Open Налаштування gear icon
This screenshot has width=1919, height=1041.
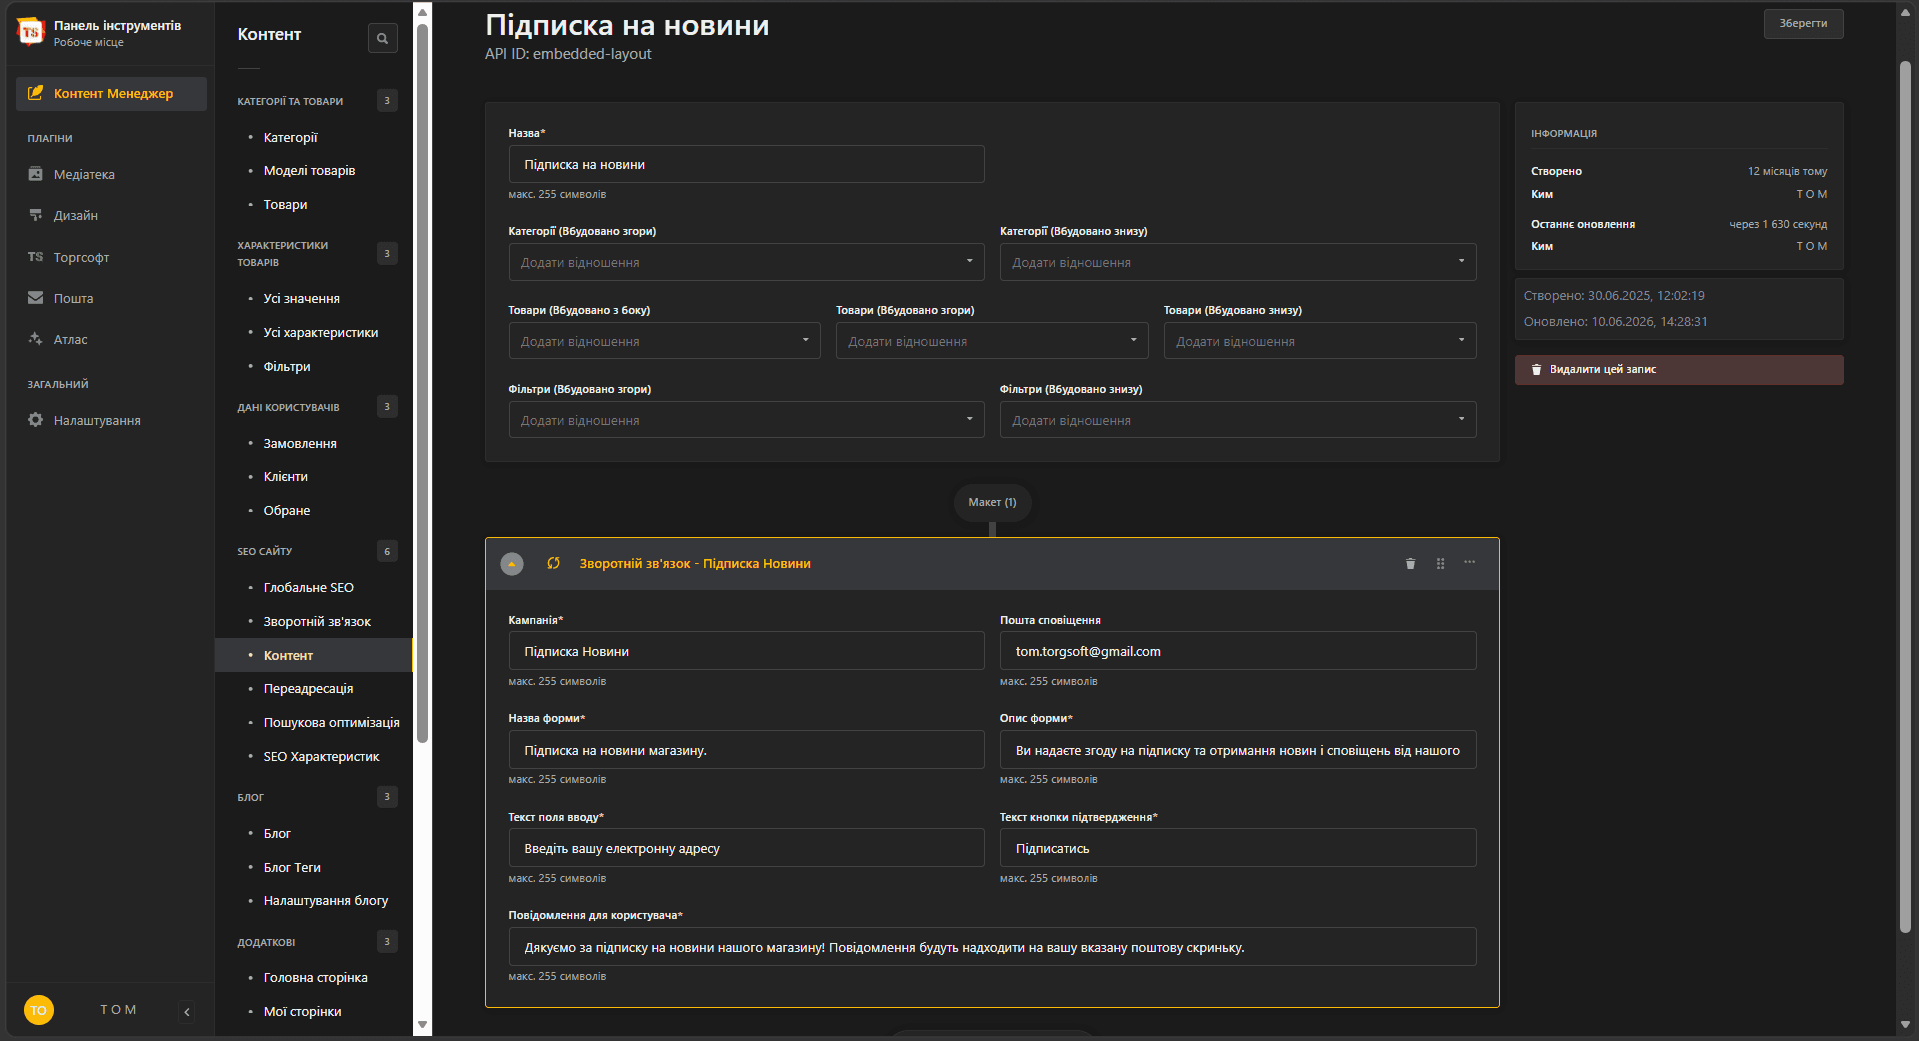pyautogui.click(x=36, y=420)
